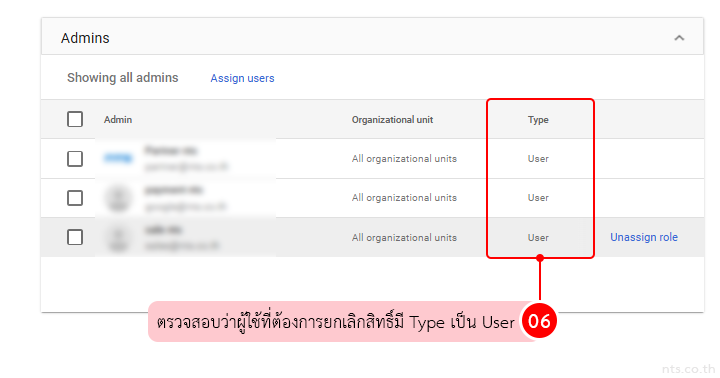Click the second admin's avatar picture

click(118, 198)
